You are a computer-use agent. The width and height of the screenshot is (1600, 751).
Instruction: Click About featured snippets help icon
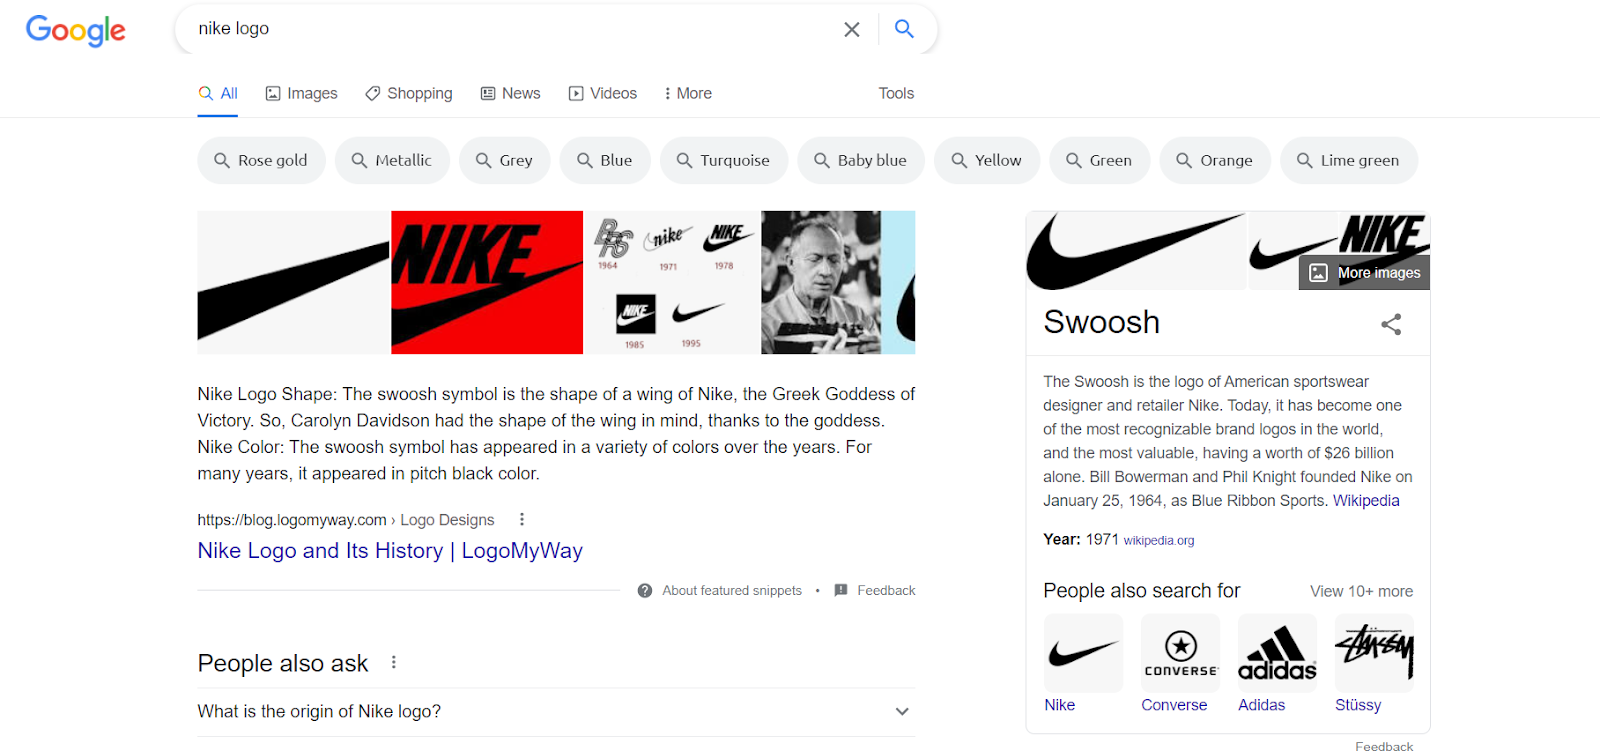point(645,591)
